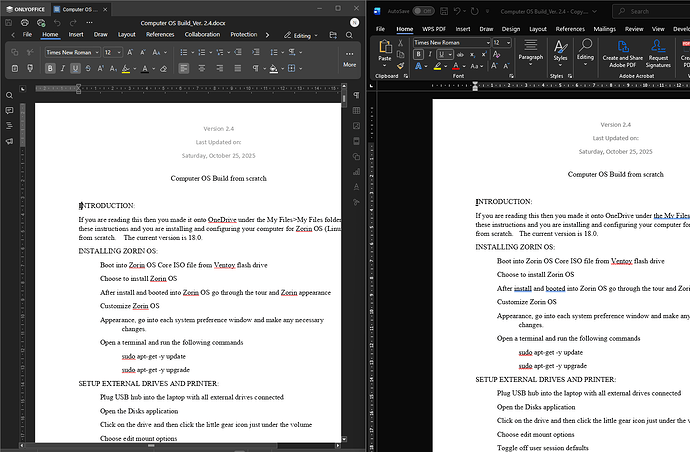Expand Word's font size dropdown
Viewport: 690px width, 452px height.
(510, 43)
